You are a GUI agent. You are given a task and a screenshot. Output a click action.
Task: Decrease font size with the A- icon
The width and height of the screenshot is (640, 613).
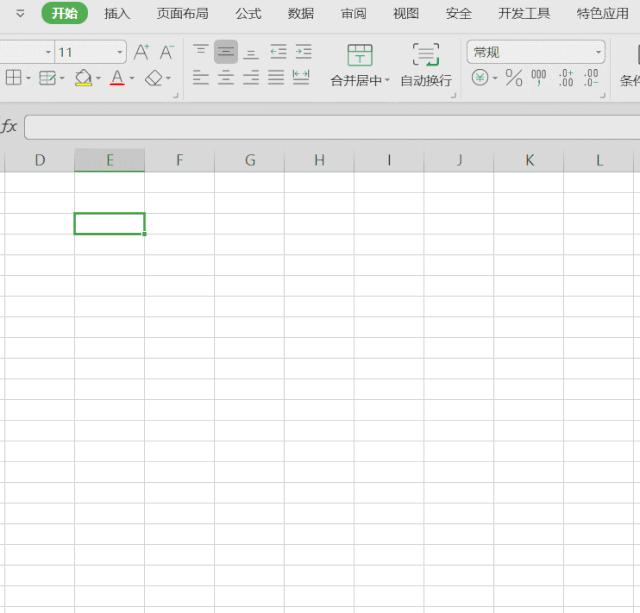point(167,52)
